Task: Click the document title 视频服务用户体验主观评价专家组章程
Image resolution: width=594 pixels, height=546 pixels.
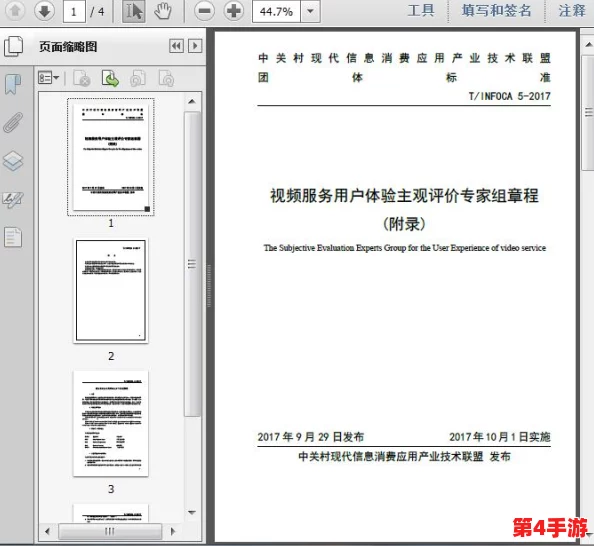Action: pos(404,196)
